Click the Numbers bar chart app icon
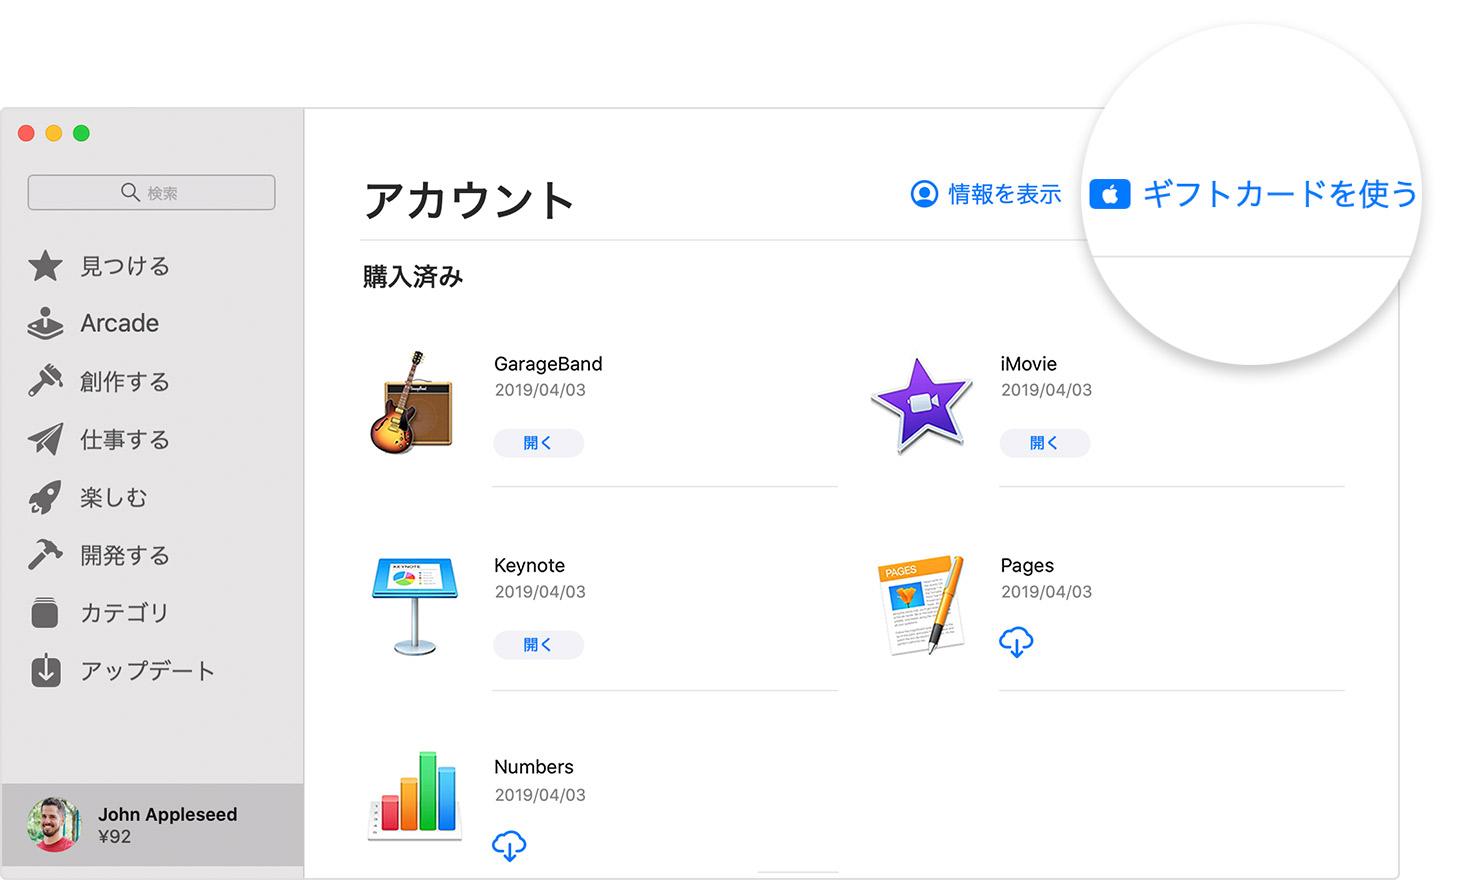This screenshot has width=1474, height=880. (x=415, y=795)
